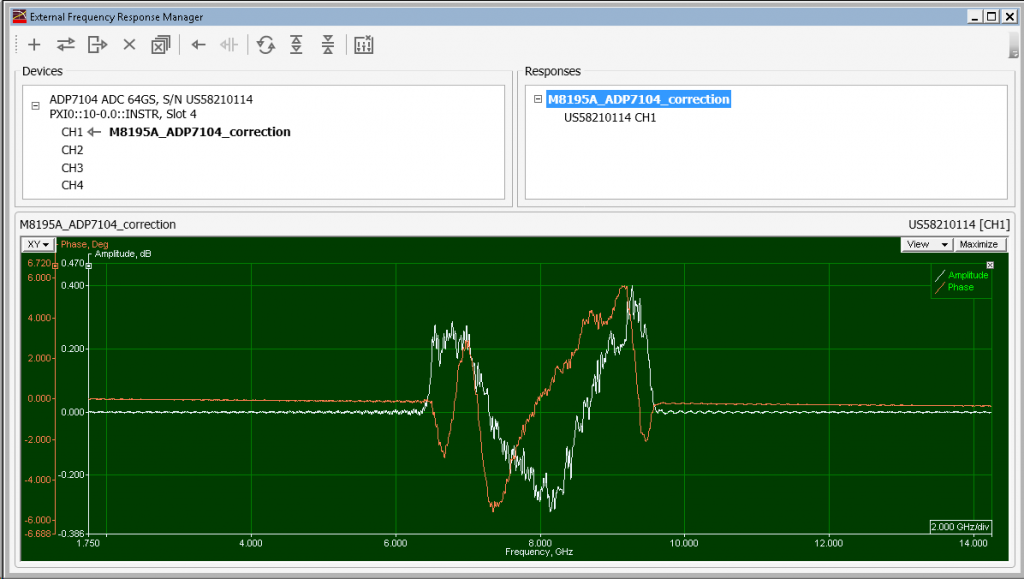Click the collapse-all vertical arrows icon
Viewport: 1024px width, 579px height.
pos(328,44)
